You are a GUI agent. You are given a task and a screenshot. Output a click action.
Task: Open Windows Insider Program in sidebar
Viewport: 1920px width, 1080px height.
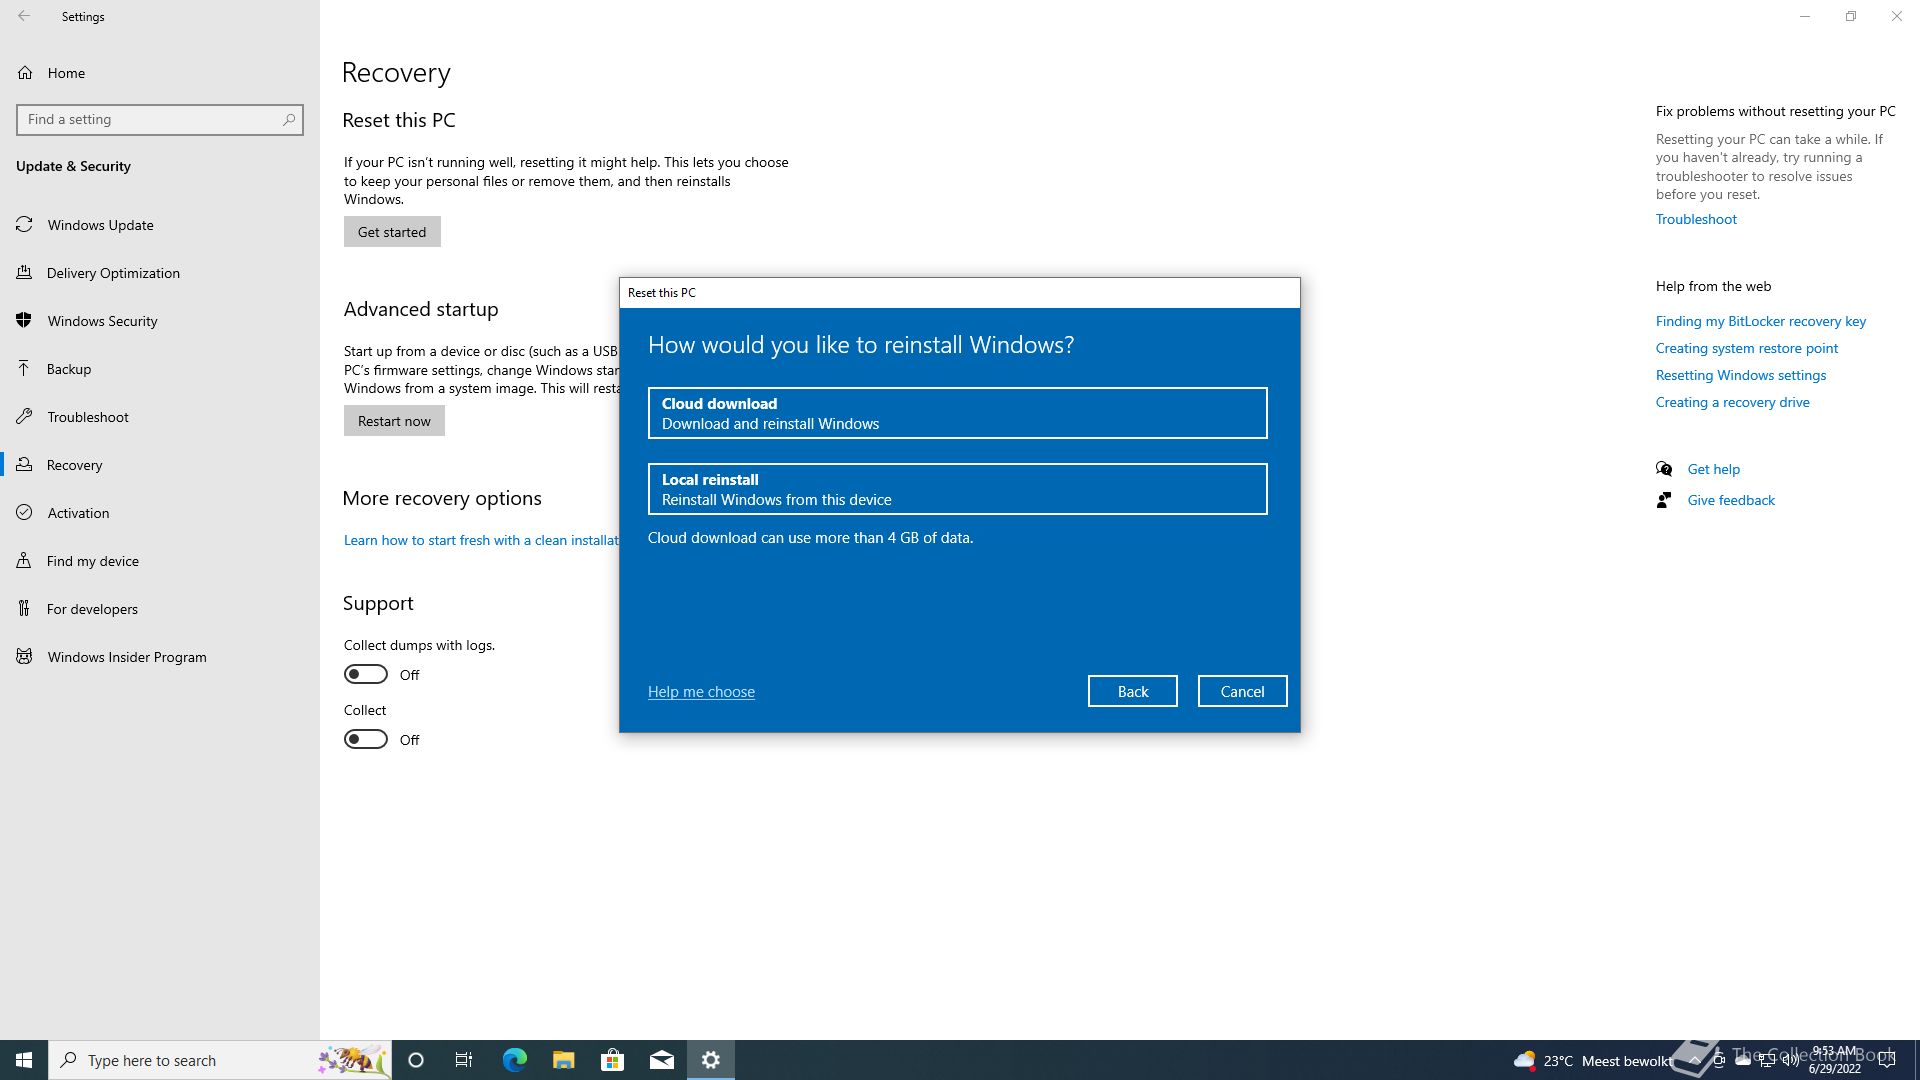(160, 657)
